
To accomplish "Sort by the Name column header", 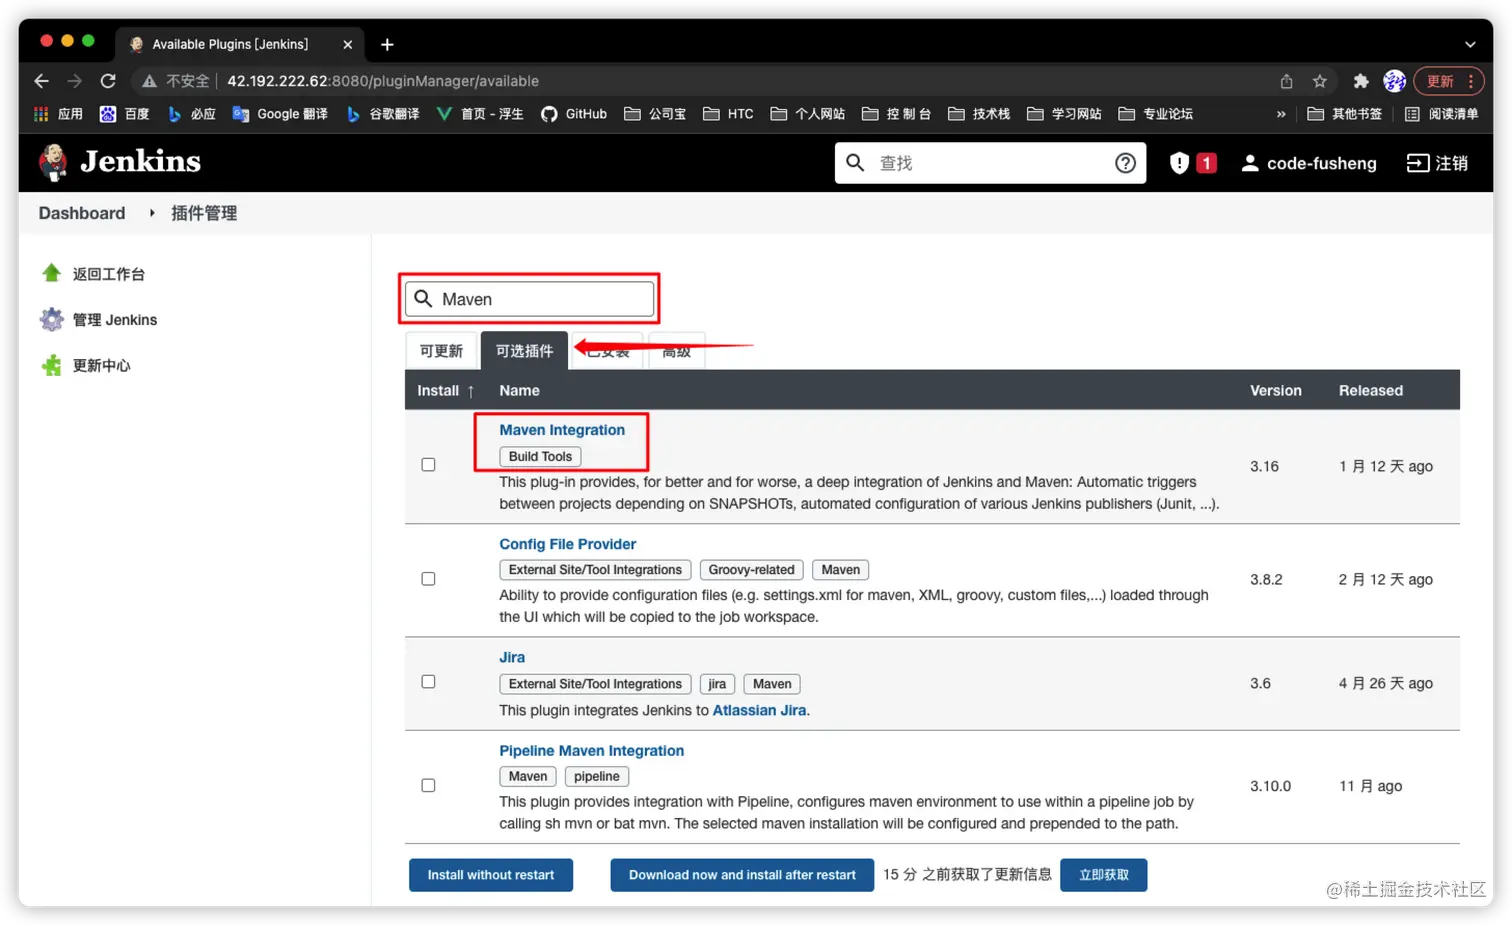I will [x=519, y=391].
